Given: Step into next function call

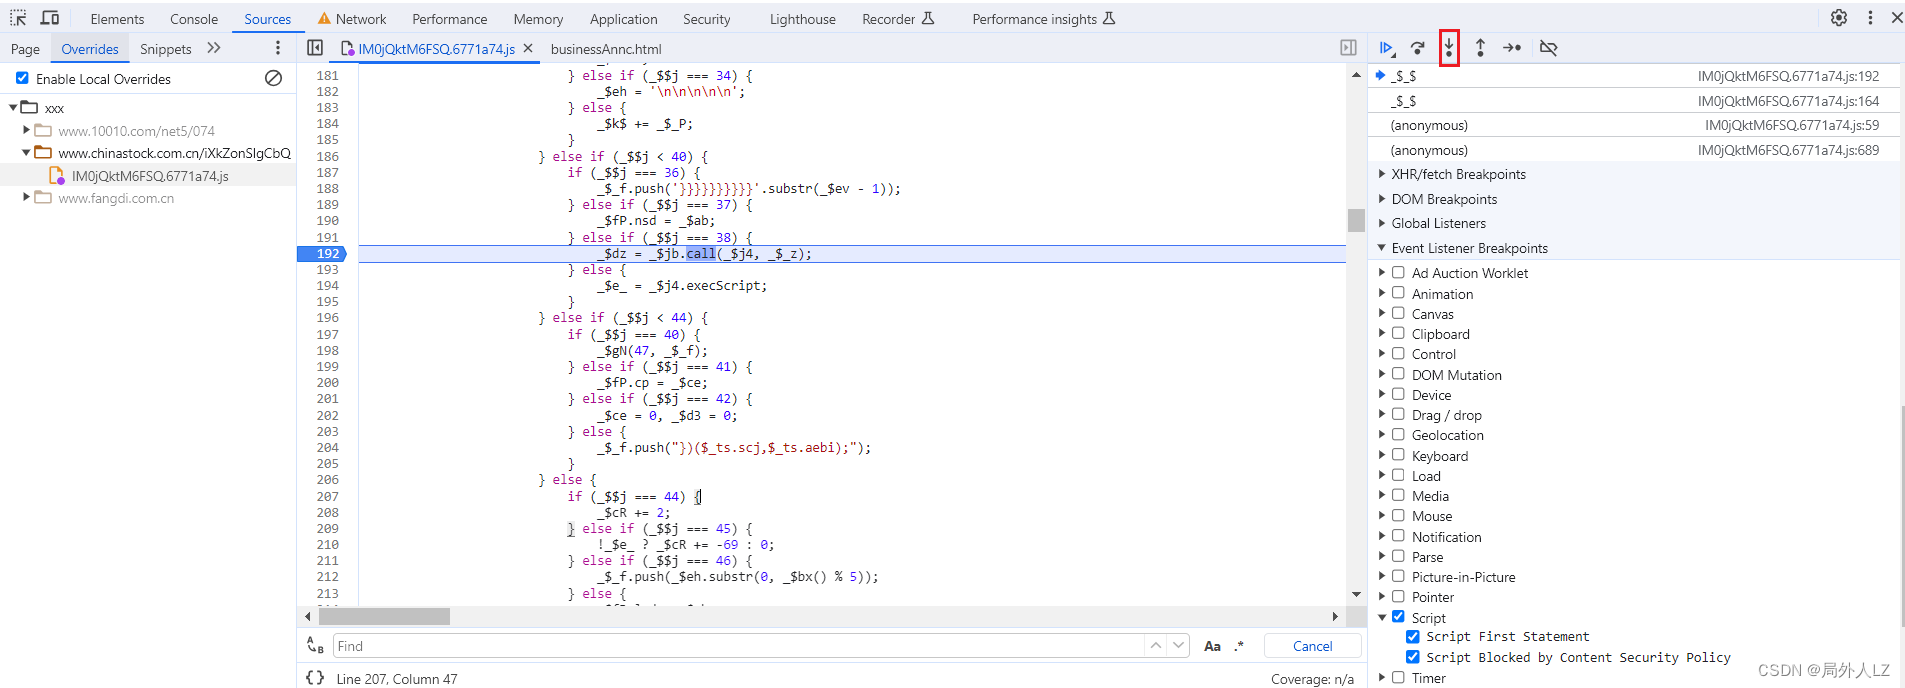Looking at the screenshot, I should point(1449,48).
